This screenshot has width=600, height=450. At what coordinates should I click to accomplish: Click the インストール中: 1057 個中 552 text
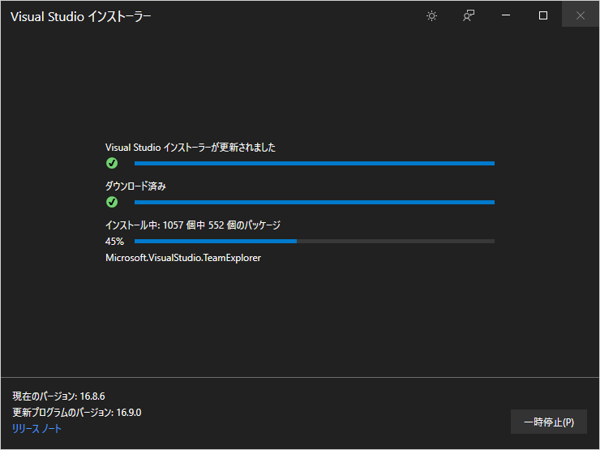[165, 225]
